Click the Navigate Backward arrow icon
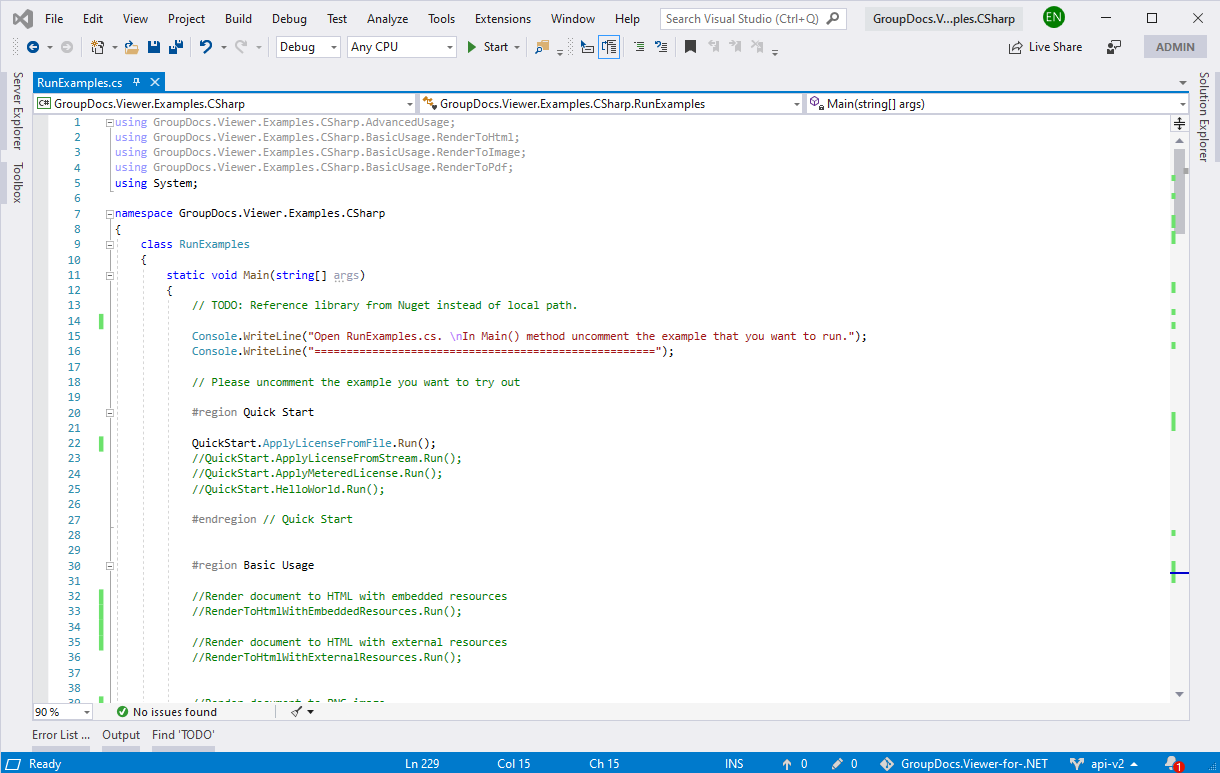The width and height of the screenshot is (1220, 773). pyautogui.click(x=33, y=47)
